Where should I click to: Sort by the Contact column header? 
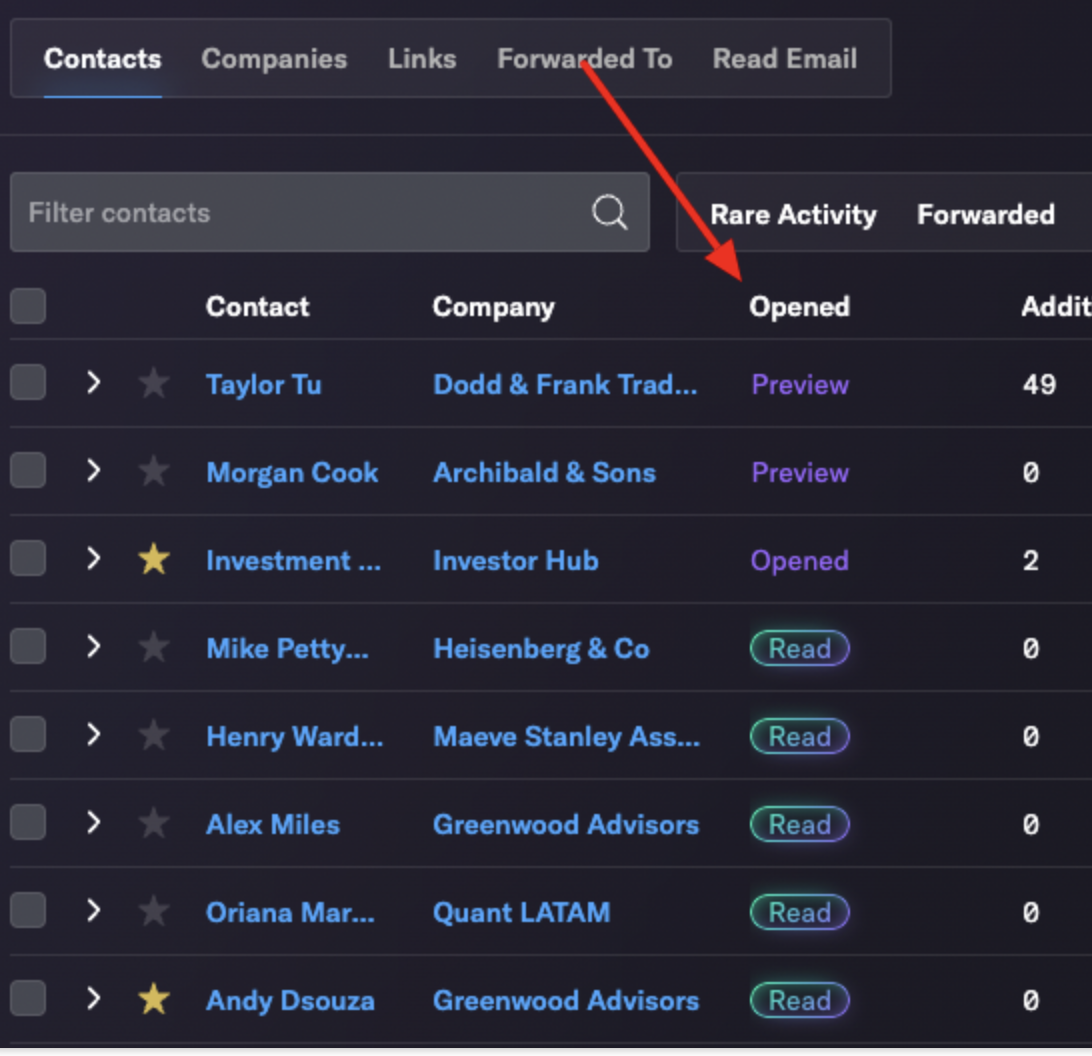click(258, 306)
